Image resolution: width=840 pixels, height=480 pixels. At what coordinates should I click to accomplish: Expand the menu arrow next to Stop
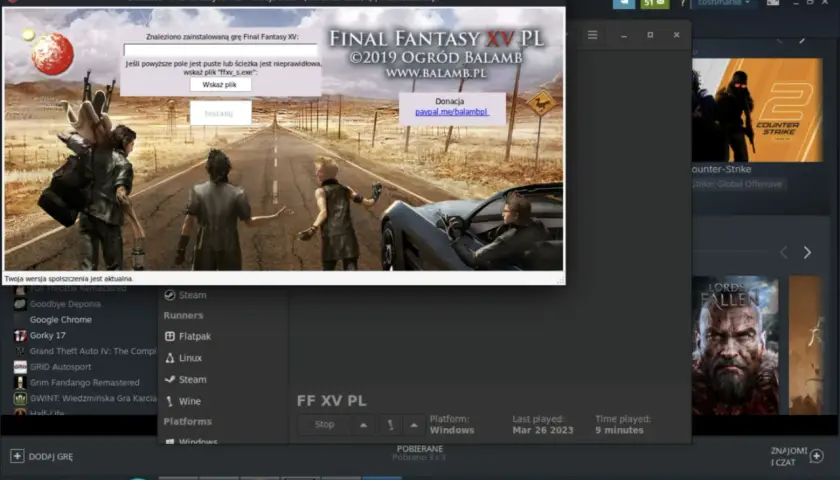(363, 425)
